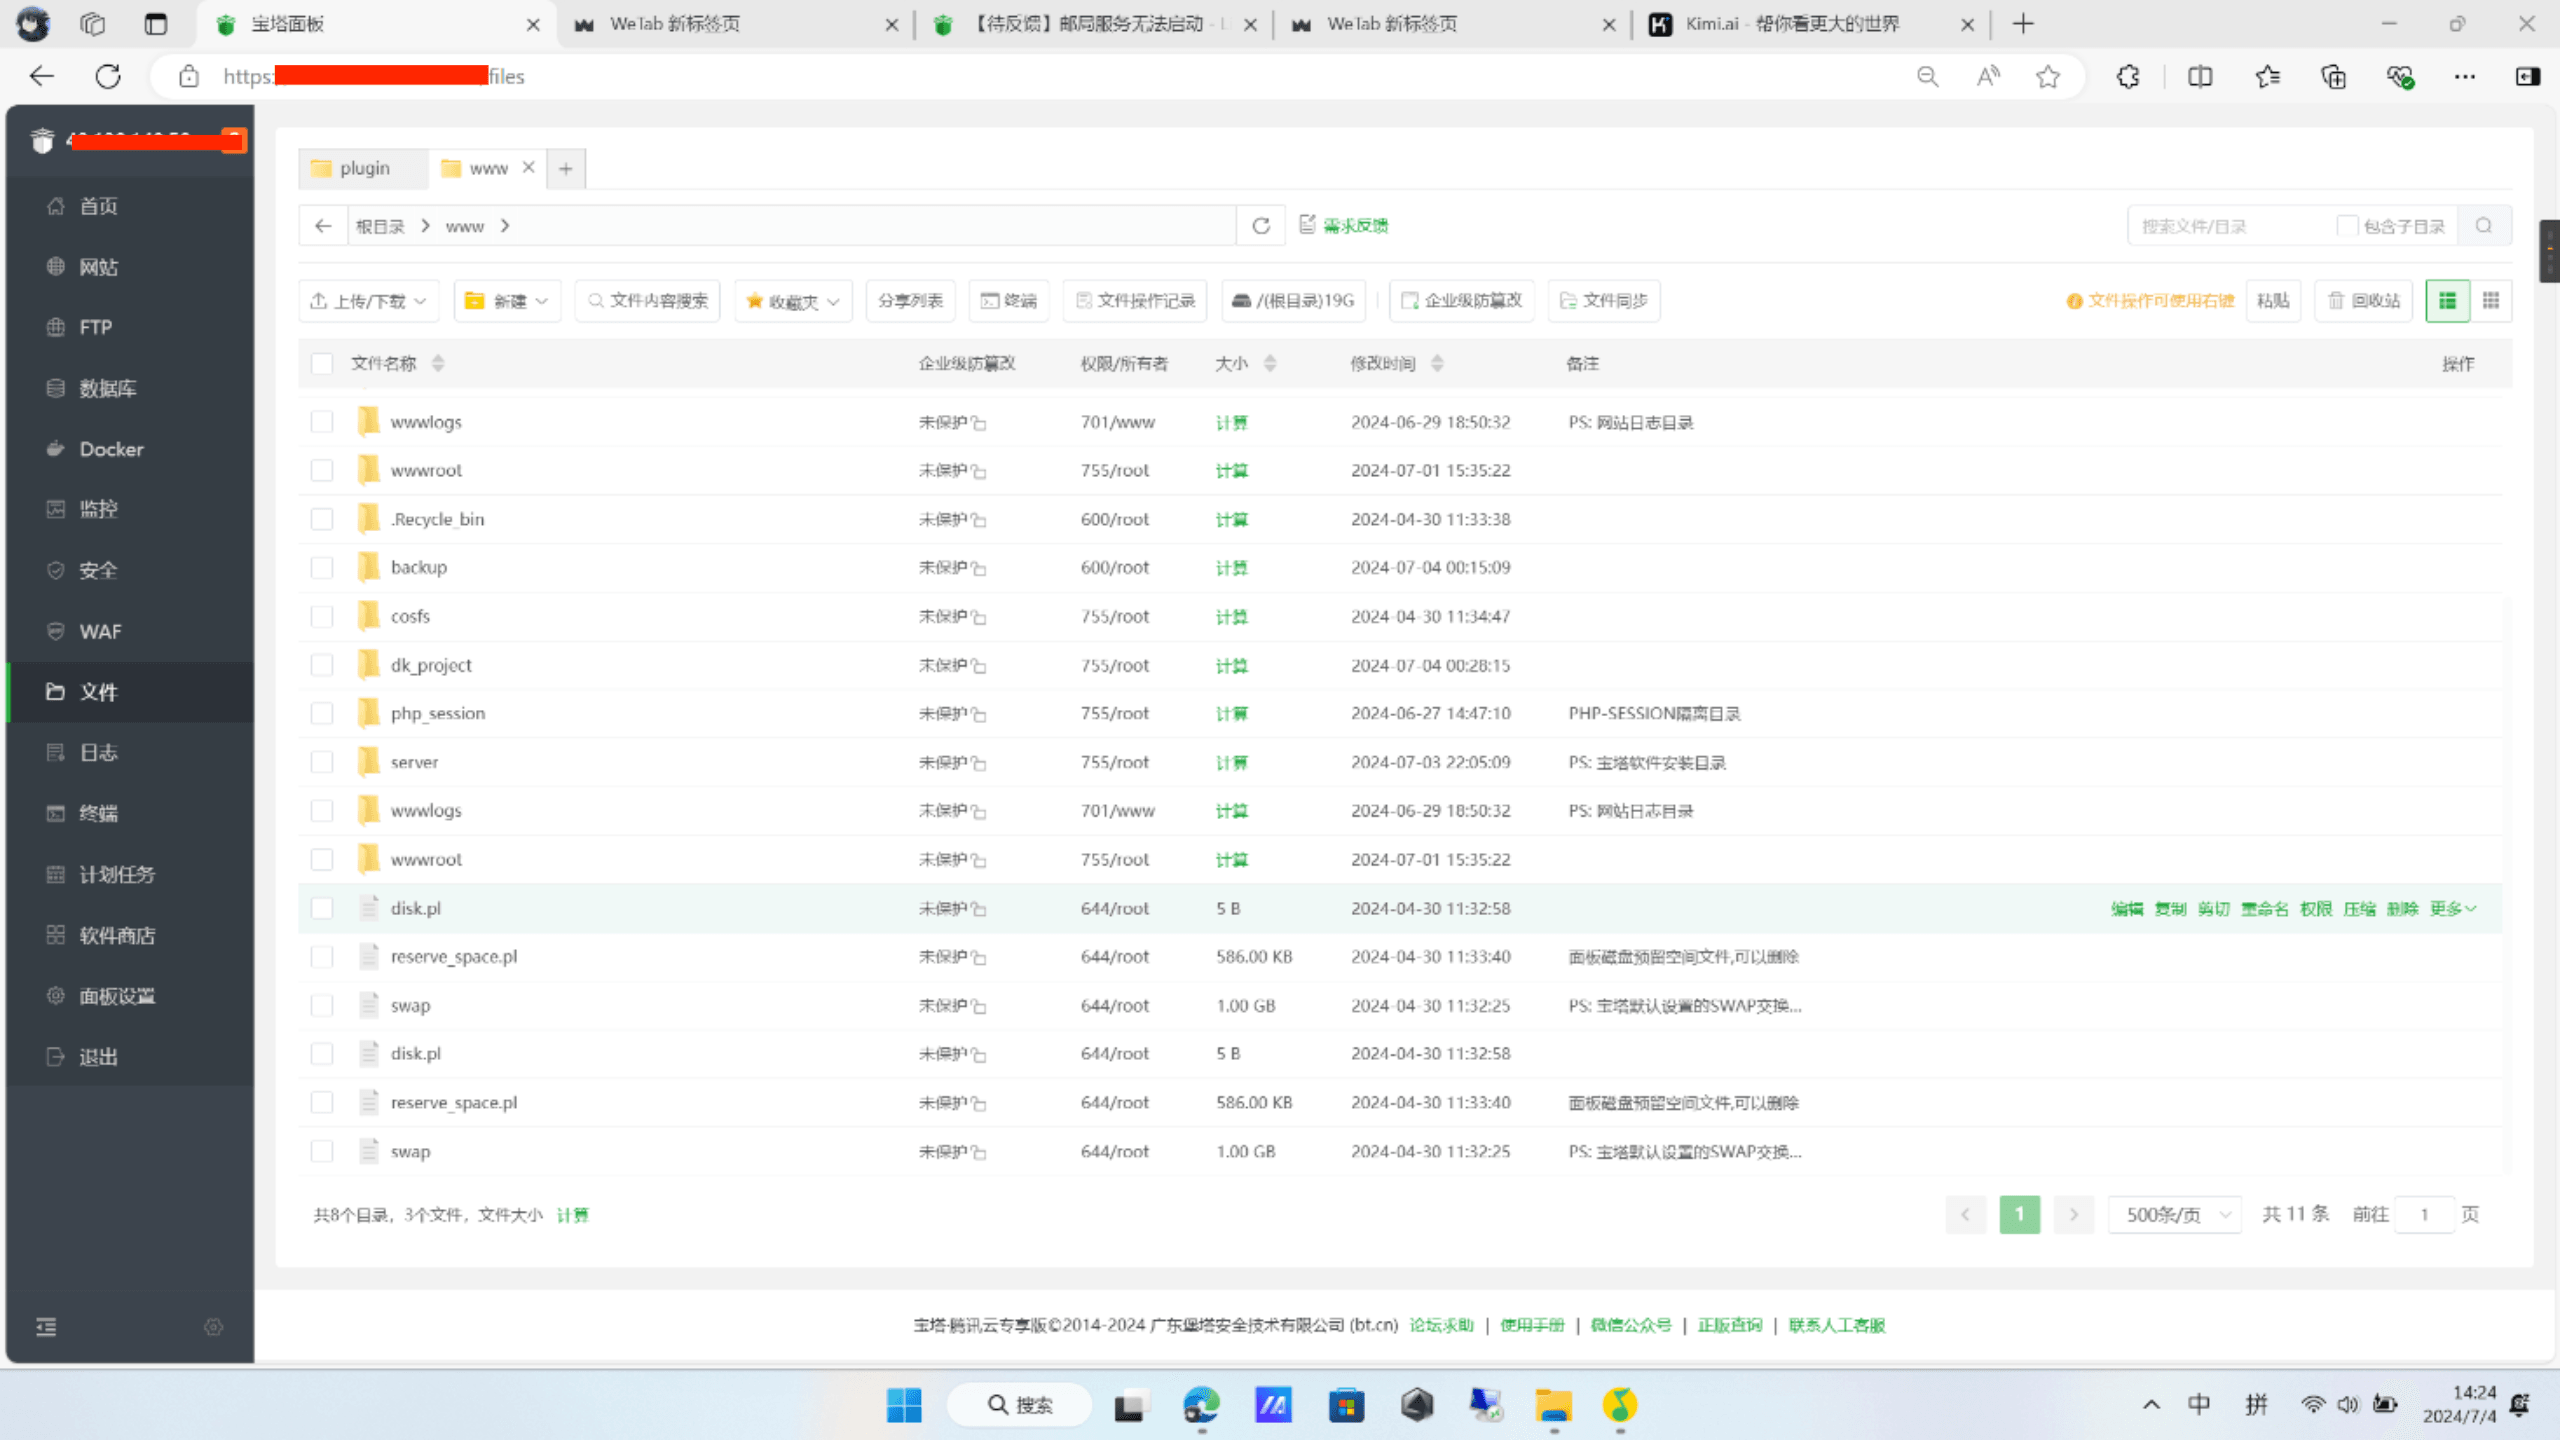Click the 前往 page number input
This screenshot has height=1440, width=2560.
(2424, 1215)
